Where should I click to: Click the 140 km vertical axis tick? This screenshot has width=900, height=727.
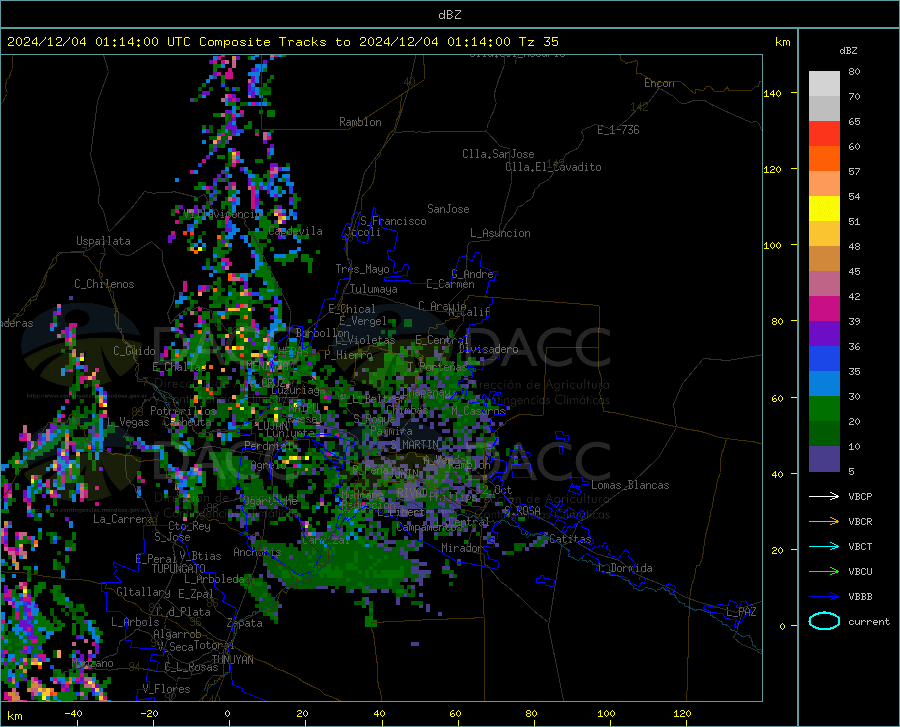tap(773, 93)
